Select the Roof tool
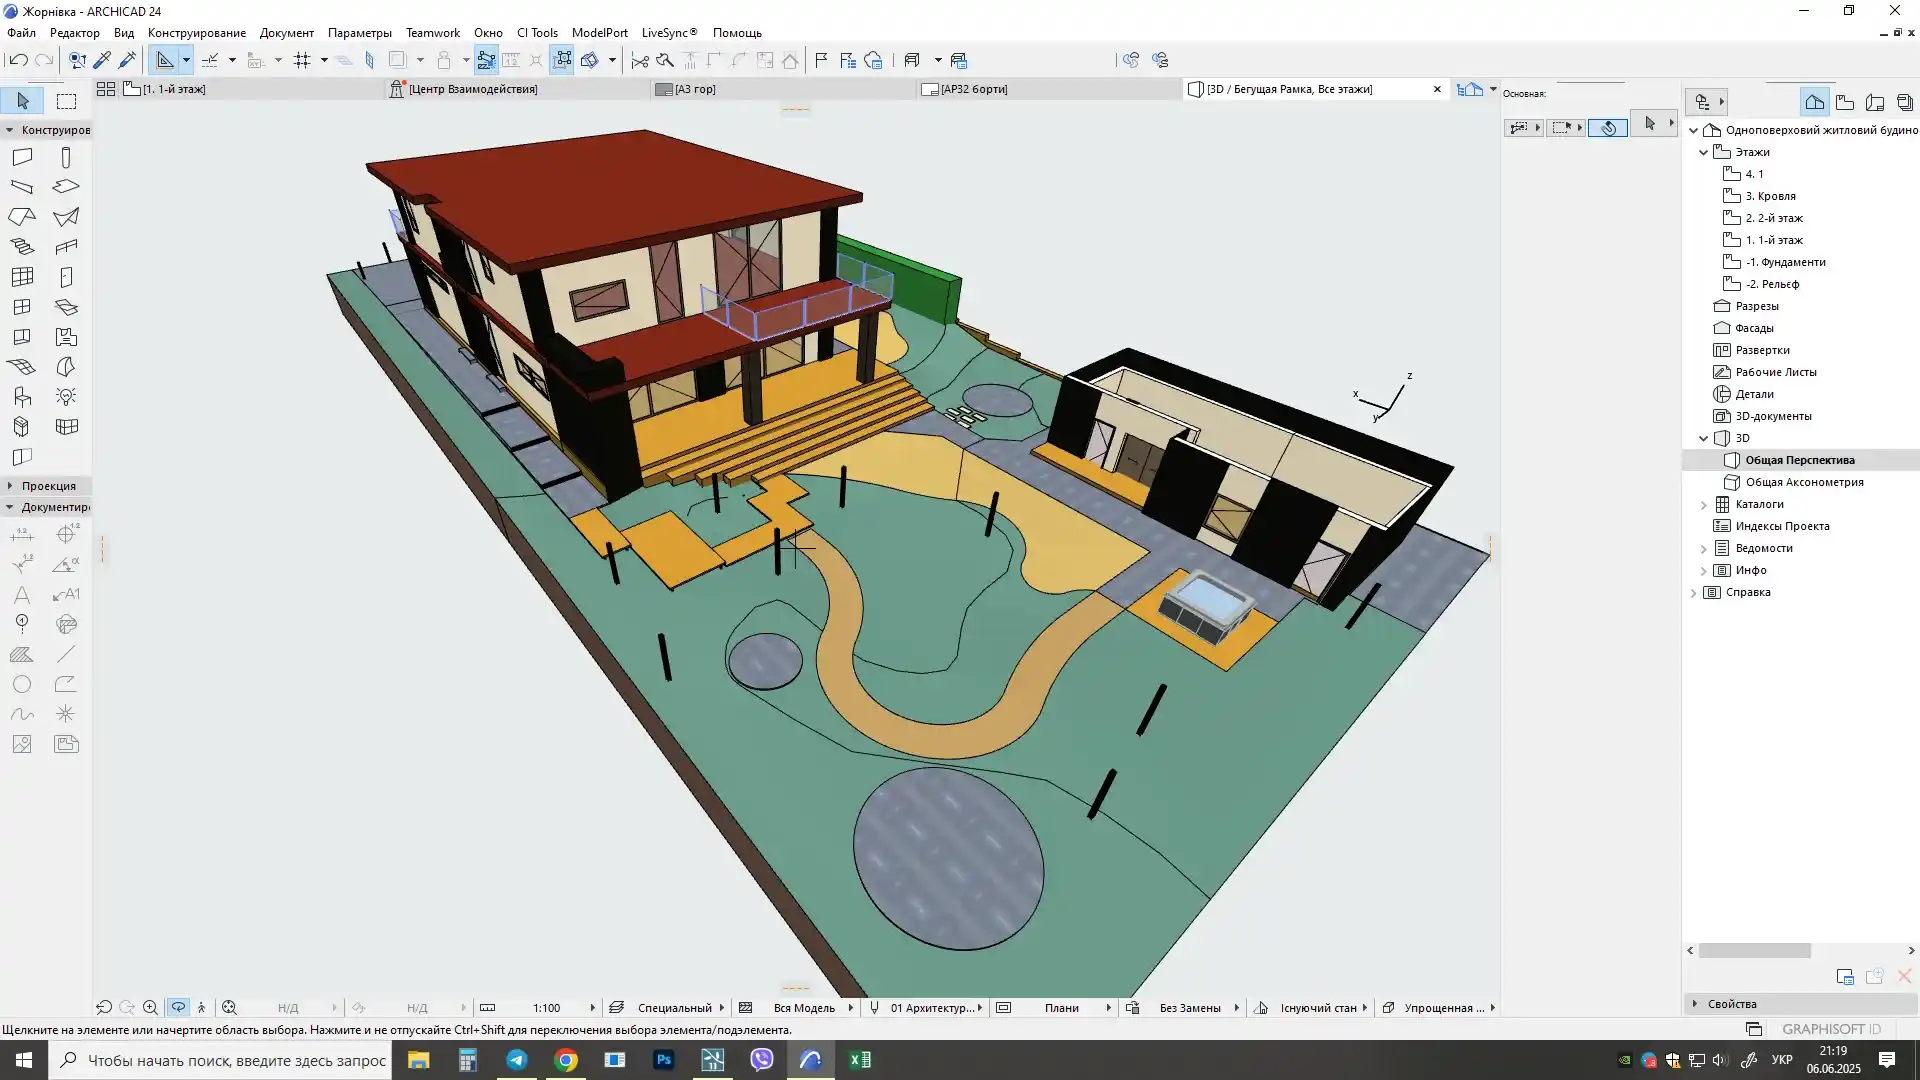Image resolution: width=1920 pixels, height=1080 pixels. (22, 217)
